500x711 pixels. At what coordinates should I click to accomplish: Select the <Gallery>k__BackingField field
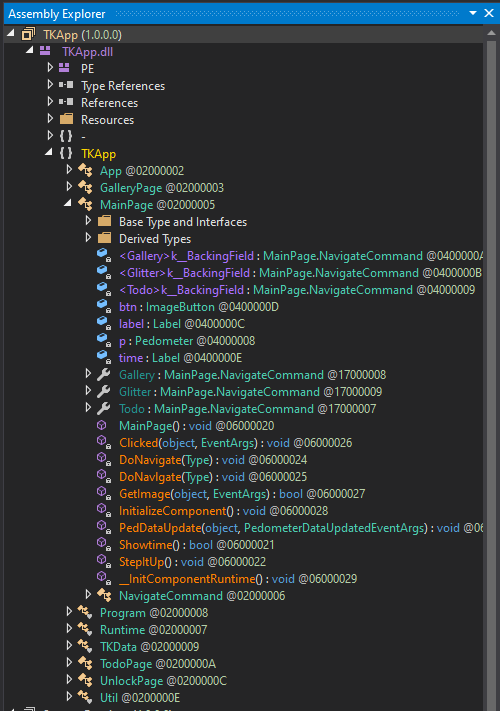point(301,256)
